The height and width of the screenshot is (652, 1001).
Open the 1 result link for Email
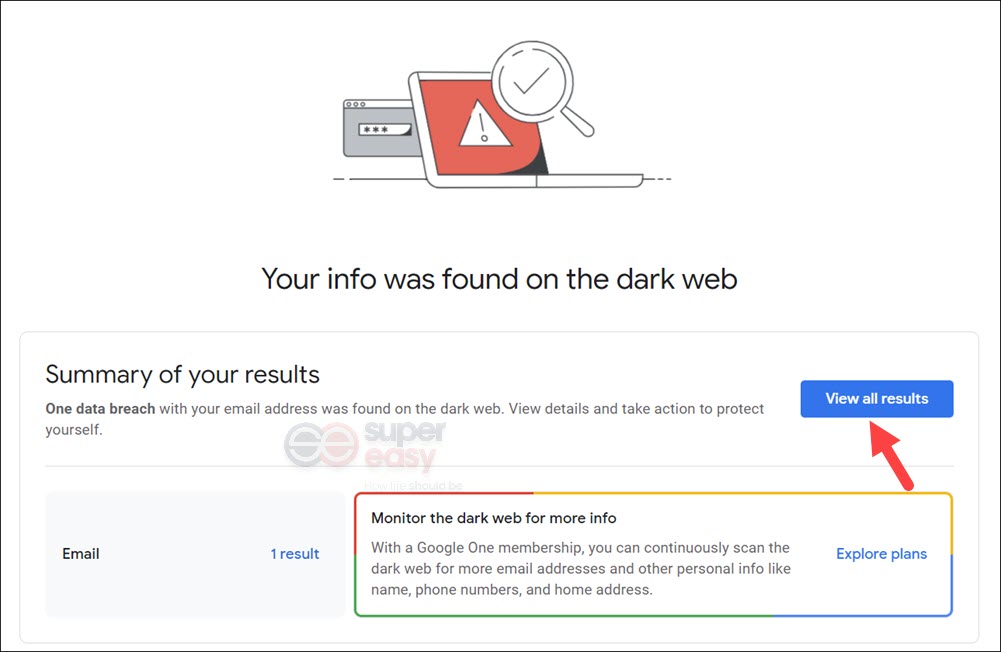294,554
